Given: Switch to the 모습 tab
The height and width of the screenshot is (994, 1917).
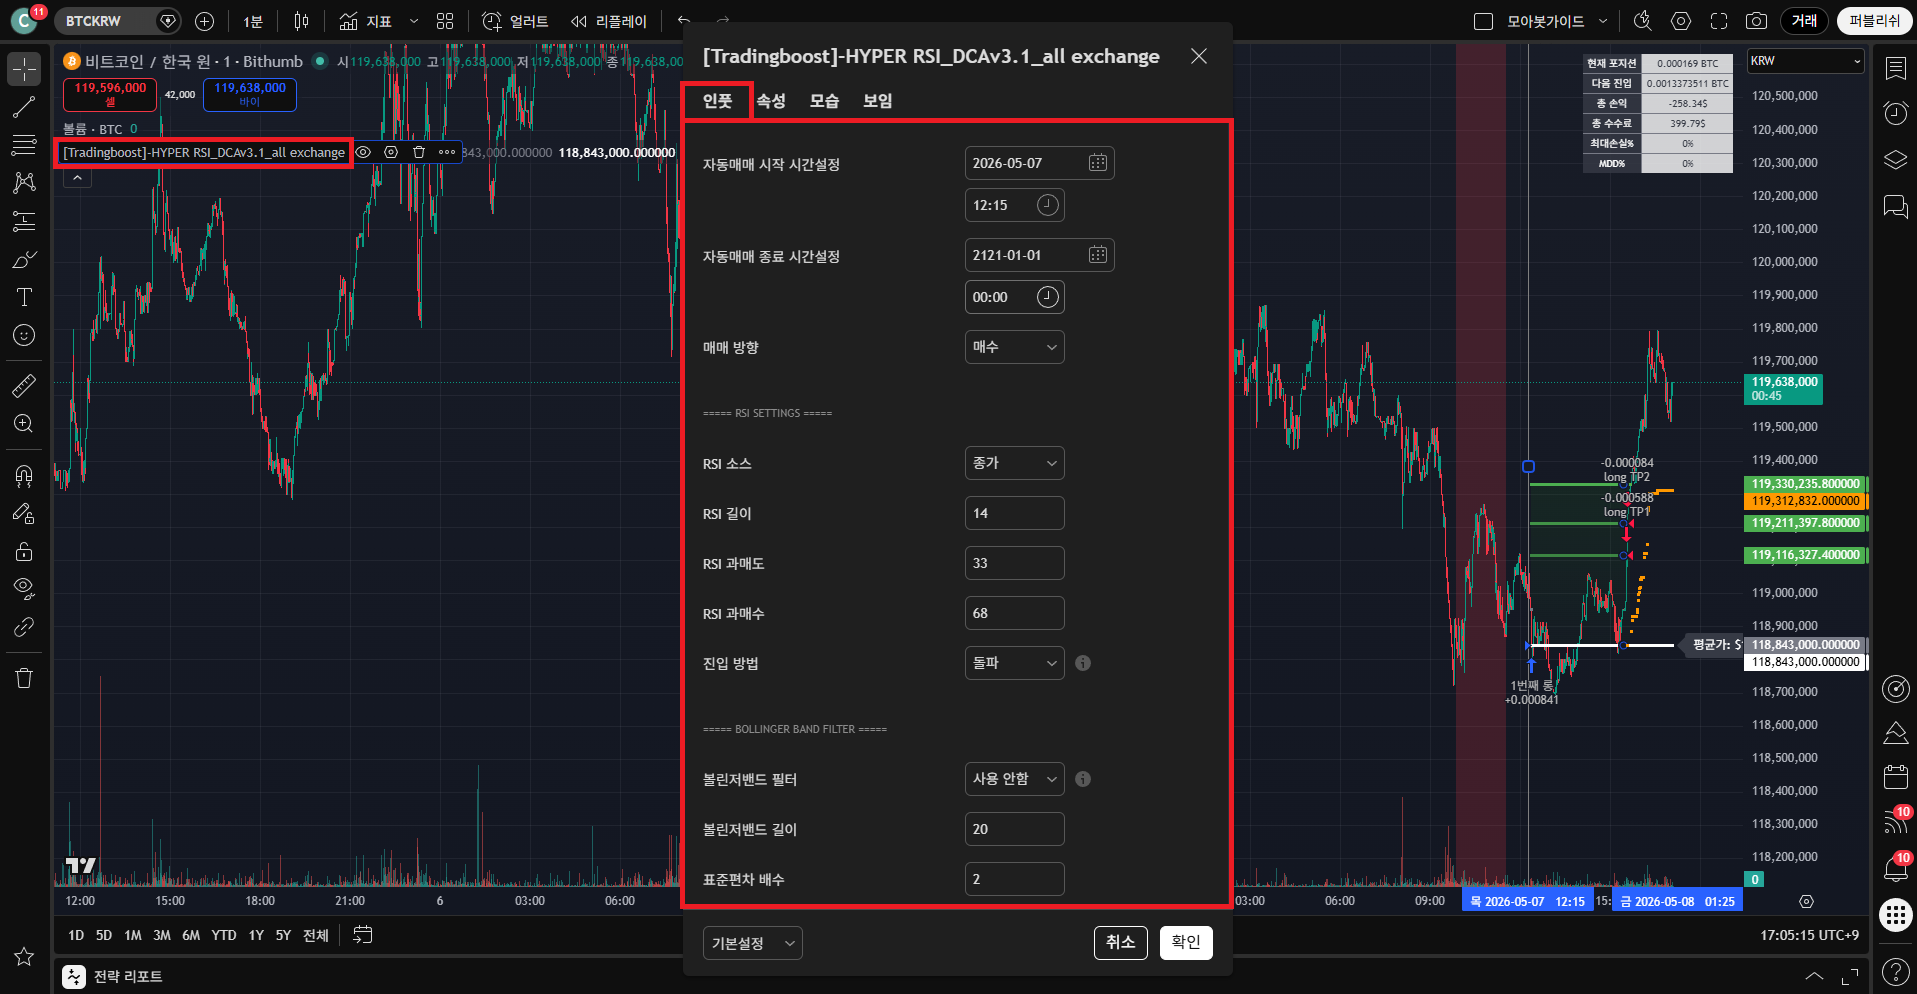Looking at the screenshot, I should tap(824, 101).
